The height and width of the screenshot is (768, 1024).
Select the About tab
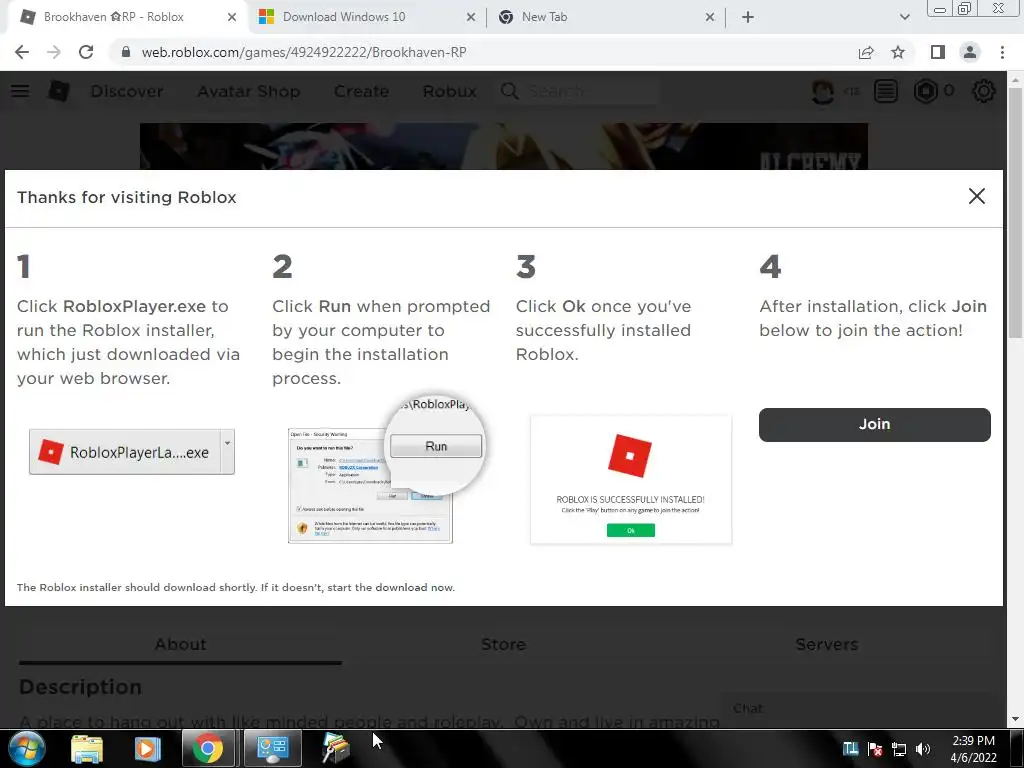click(180, 645)
